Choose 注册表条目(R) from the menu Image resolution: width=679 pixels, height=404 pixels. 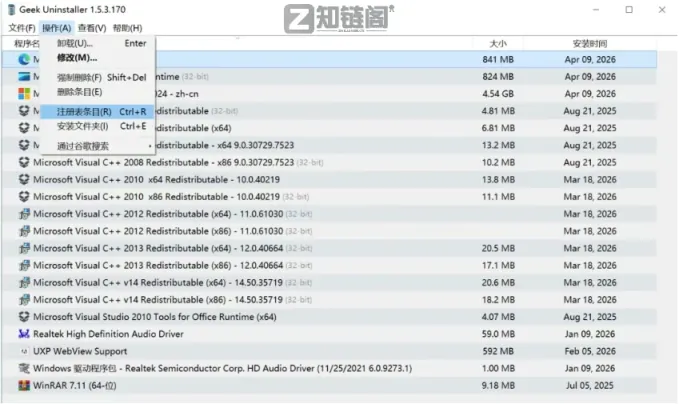coord(97,112)
